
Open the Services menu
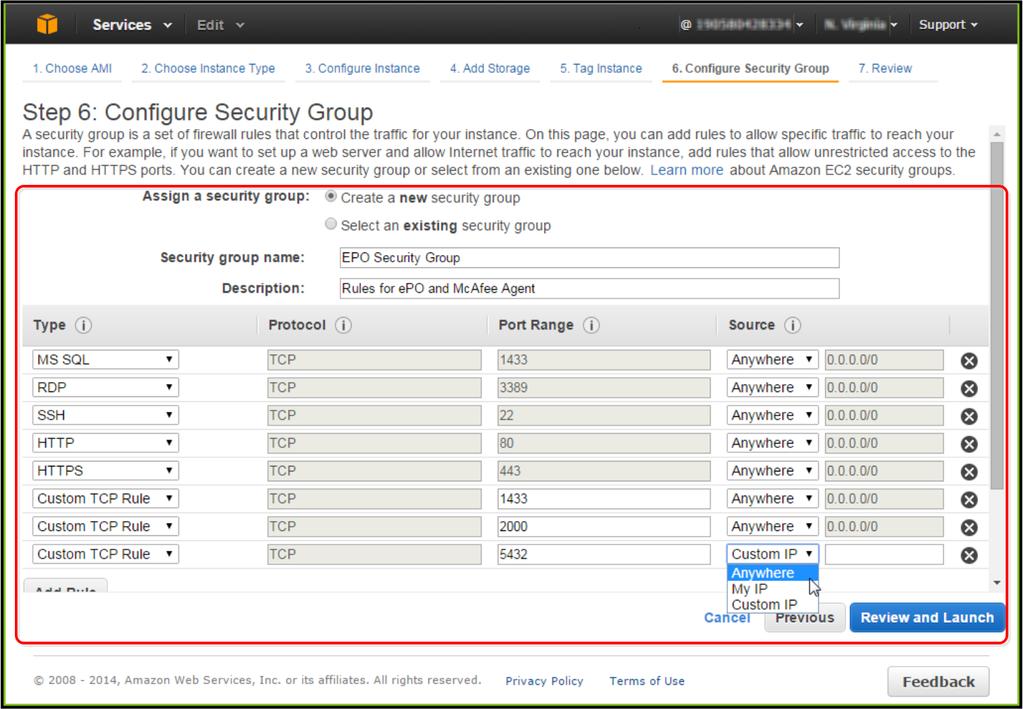click(x=132, y=25)
